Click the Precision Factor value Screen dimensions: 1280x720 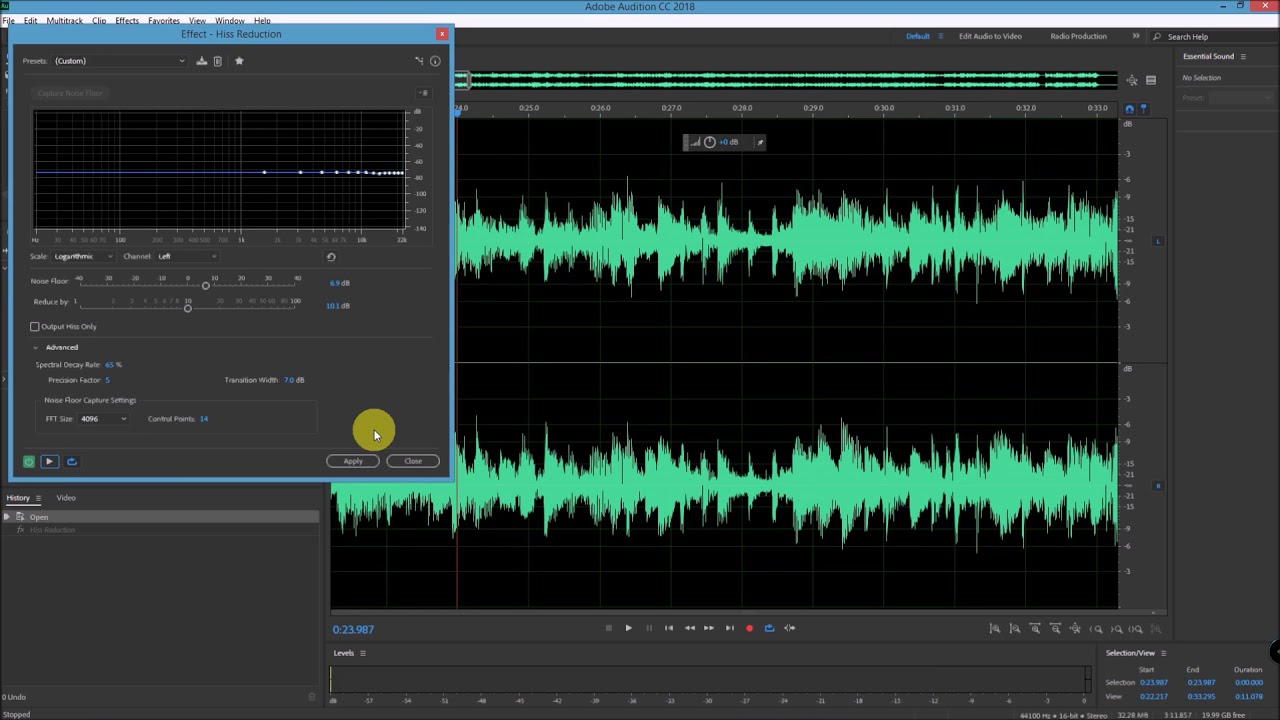107,380
